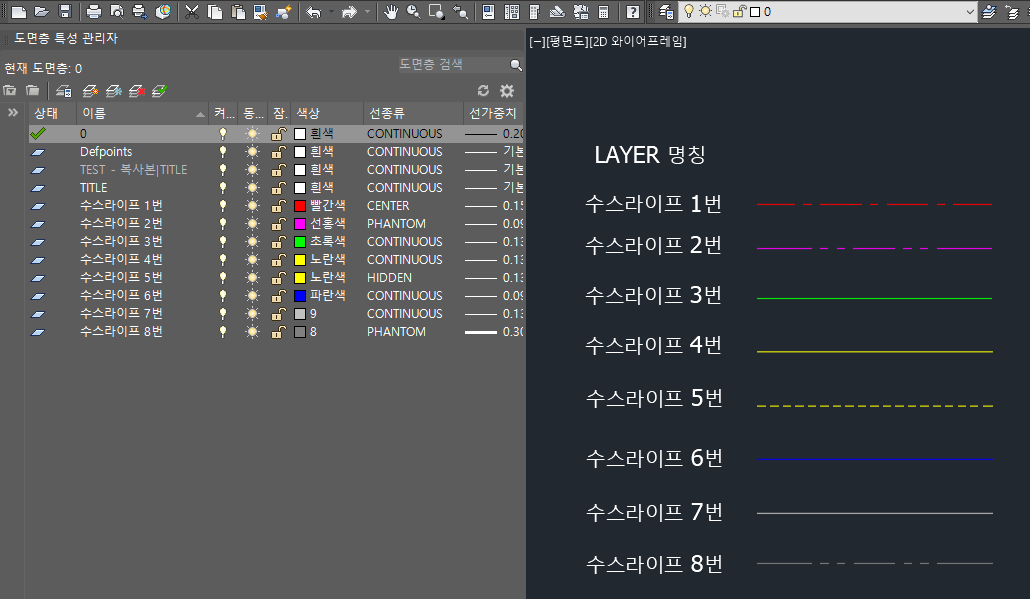Toggle on/off bulb for layer 수스라이프 3번
The image size is (1030, 599).
223,242
